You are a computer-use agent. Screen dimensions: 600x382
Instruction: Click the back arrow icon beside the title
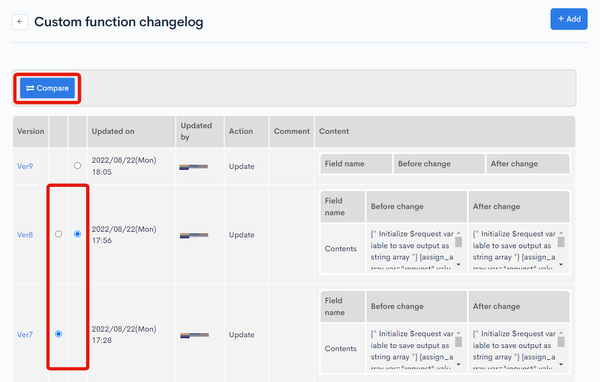pos(20,22)
